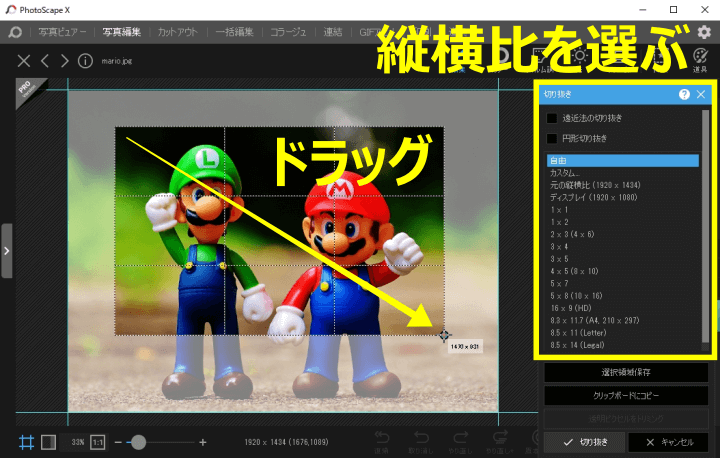Toggle the compare split-view icon

(48, 442)
